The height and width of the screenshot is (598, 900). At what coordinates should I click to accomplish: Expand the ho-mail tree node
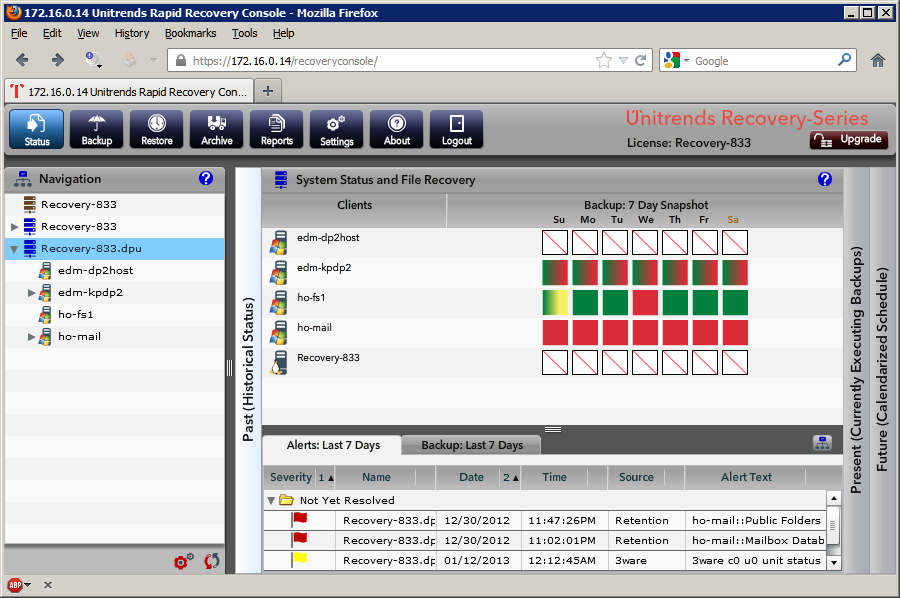(x=32, y=337)
